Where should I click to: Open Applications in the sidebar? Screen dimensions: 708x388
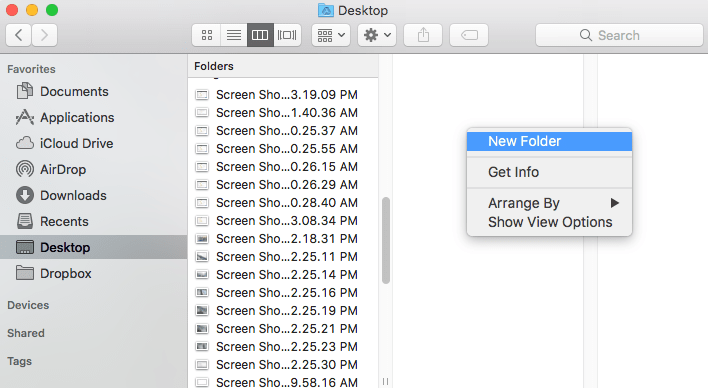[x=93, y=117]
